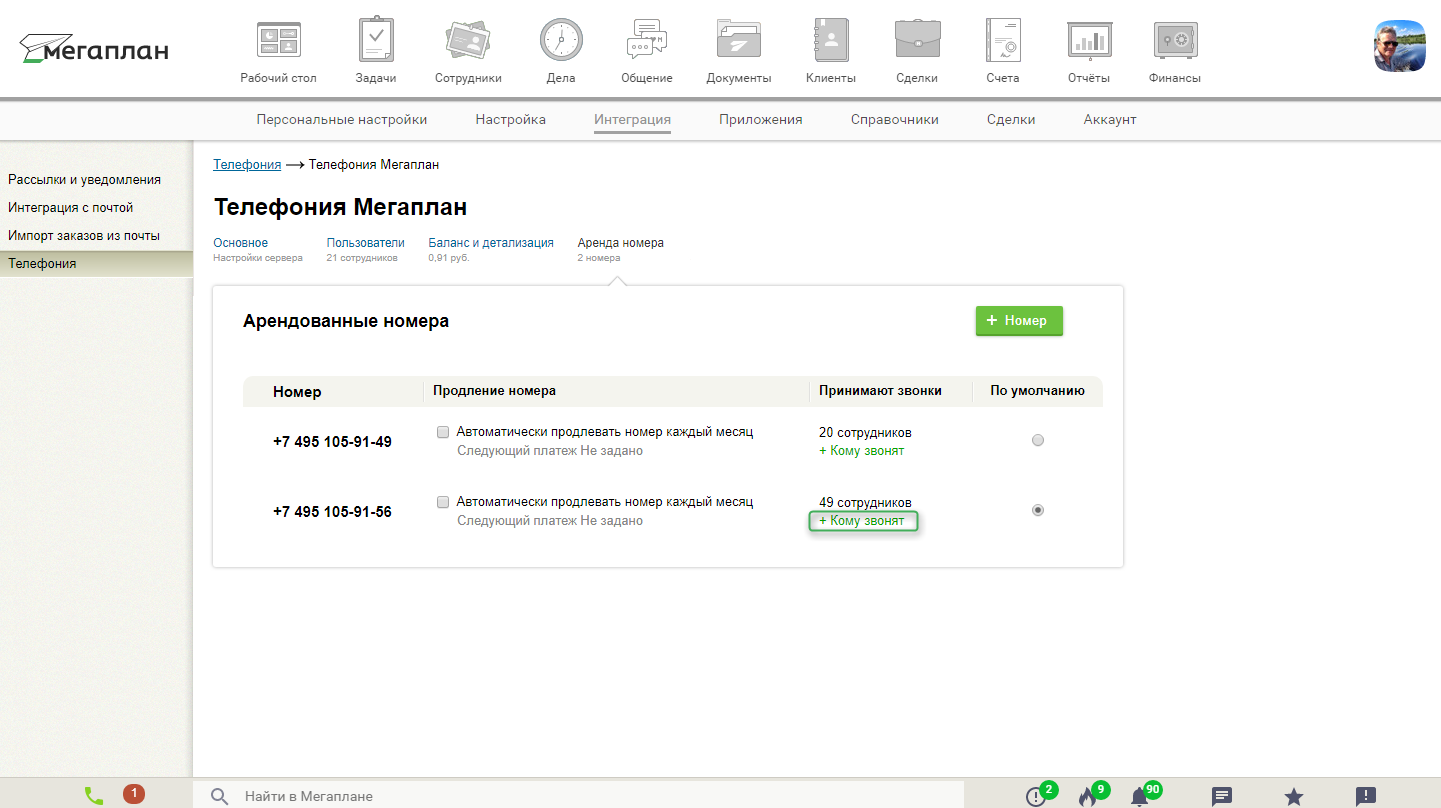This screenshot has width=1441, height=808.
Task: Click the 49 сотрудников text
Action: [x=865, y=503]
